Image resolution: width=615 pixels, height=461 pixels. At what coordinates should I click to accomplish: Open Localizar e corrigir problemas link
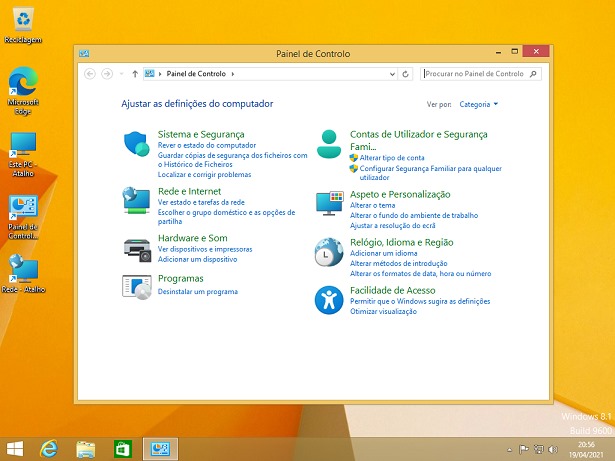(x=204, y=175)
